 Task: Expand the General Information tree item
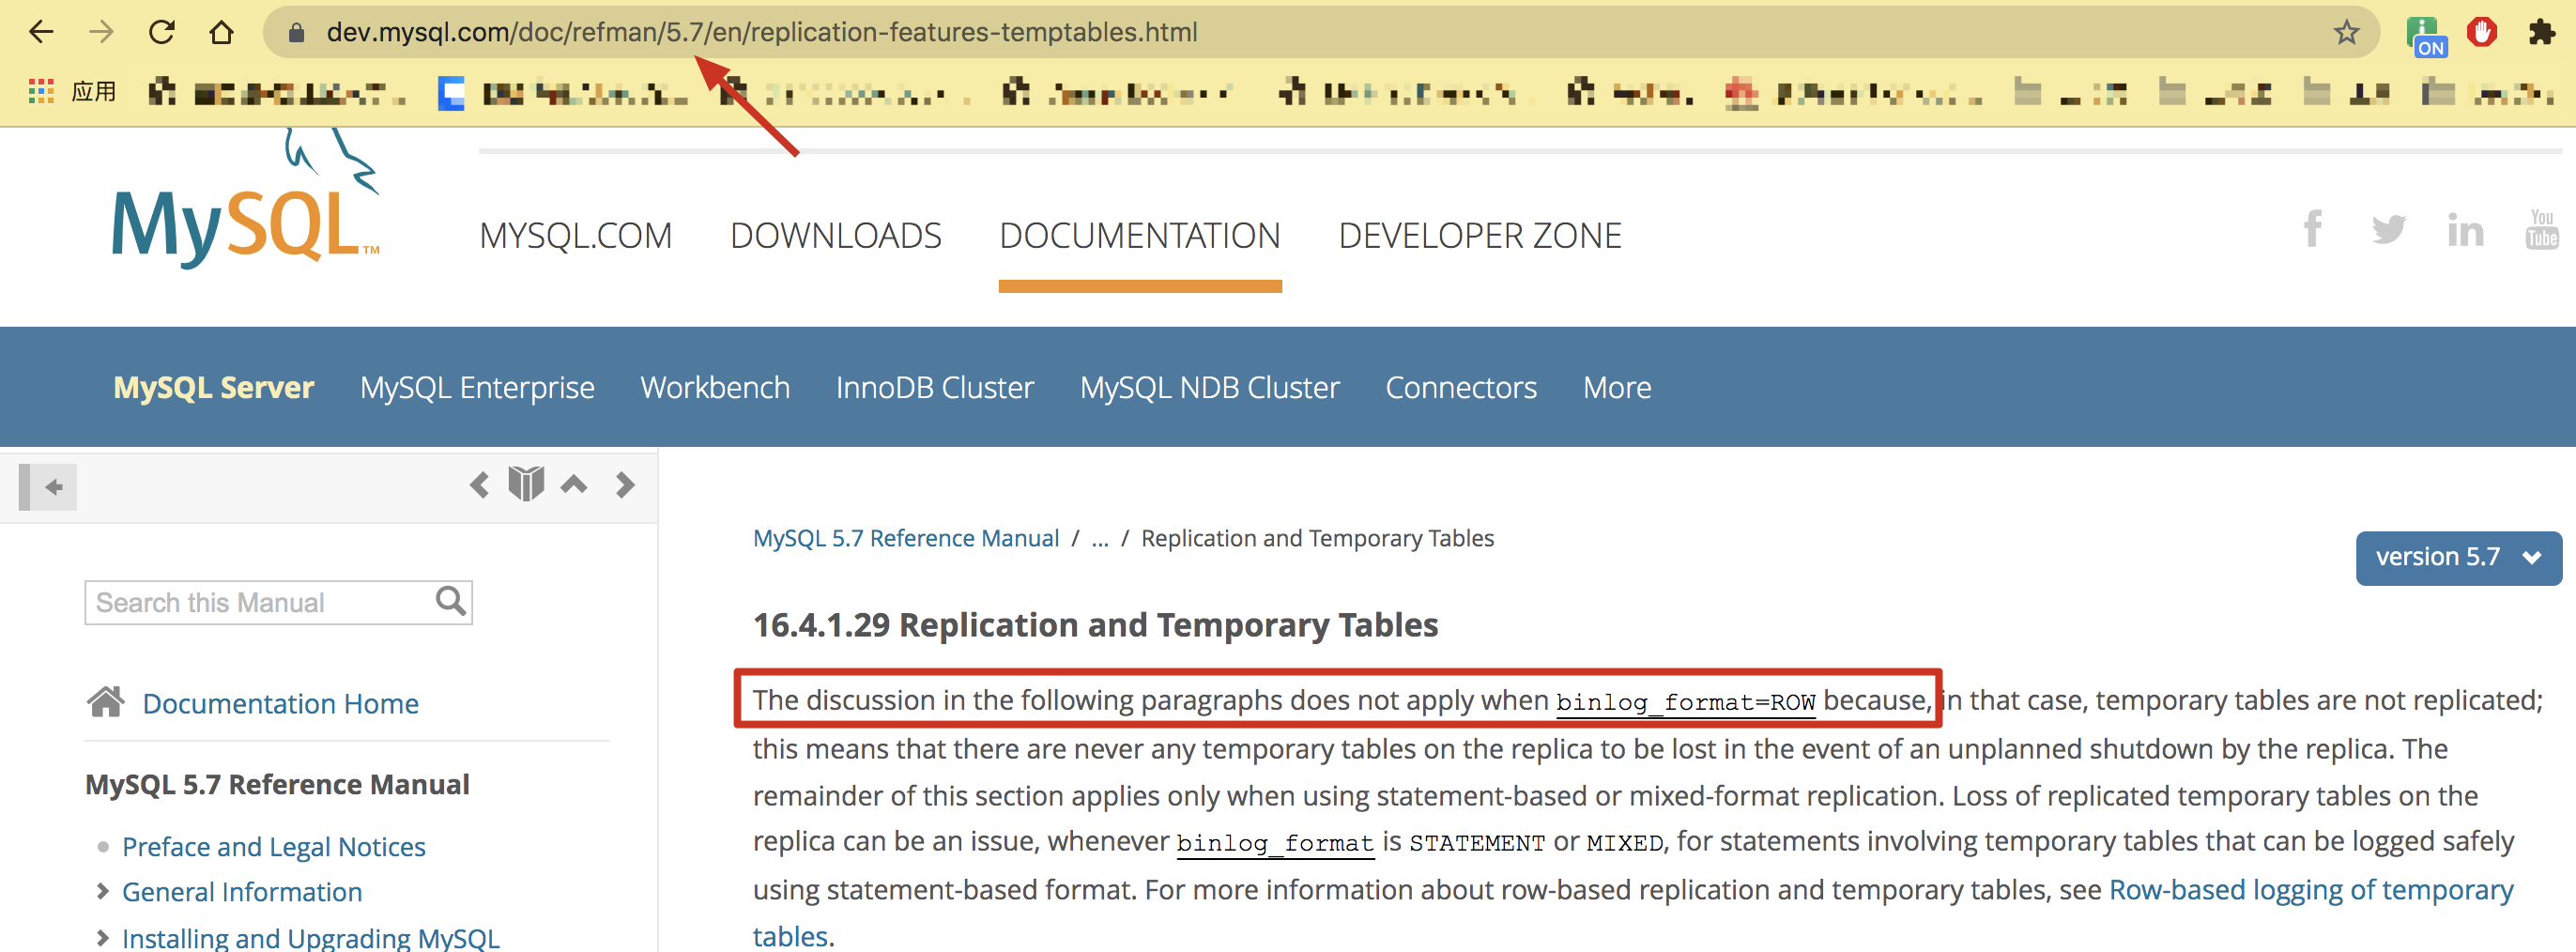[x=102, y=891]
